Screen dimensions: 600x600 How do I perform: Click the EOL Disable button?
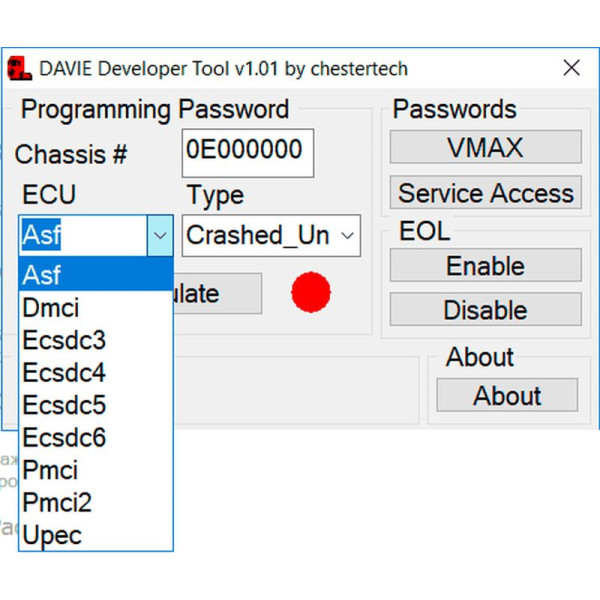485,310
